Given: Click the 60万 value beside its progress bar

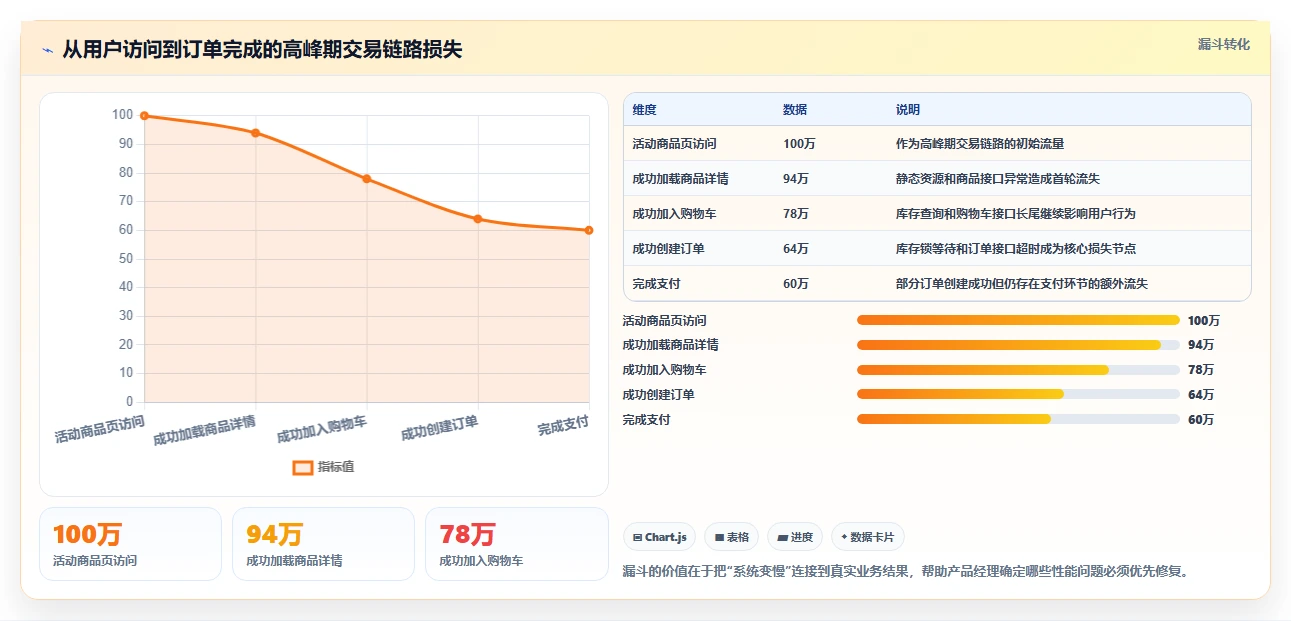Looking at the screenshot, I should [x=1201, y=420].
